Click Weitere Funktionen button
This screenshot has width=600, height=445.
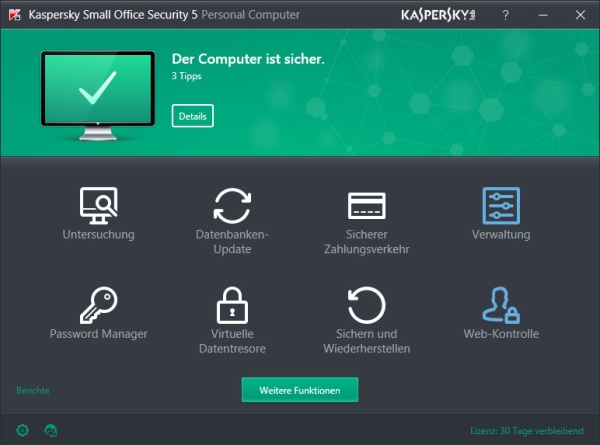click(x=300, y=390)
